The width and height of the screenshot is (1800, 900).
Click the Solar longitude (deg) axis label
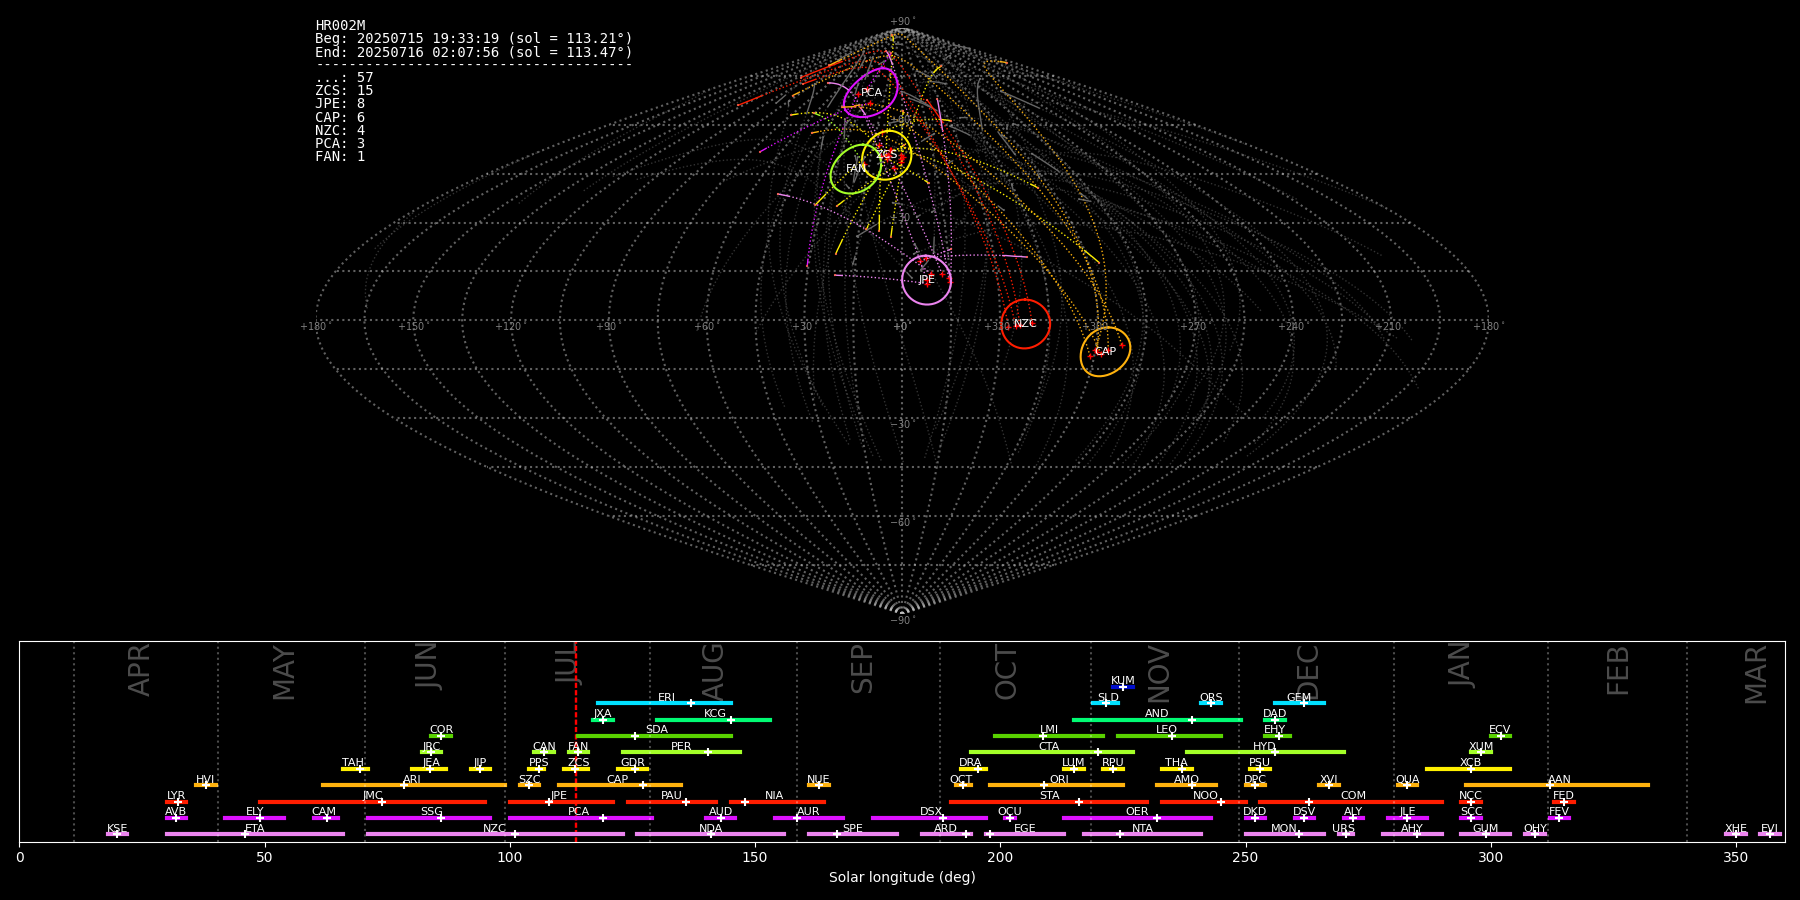click(902, 878)
